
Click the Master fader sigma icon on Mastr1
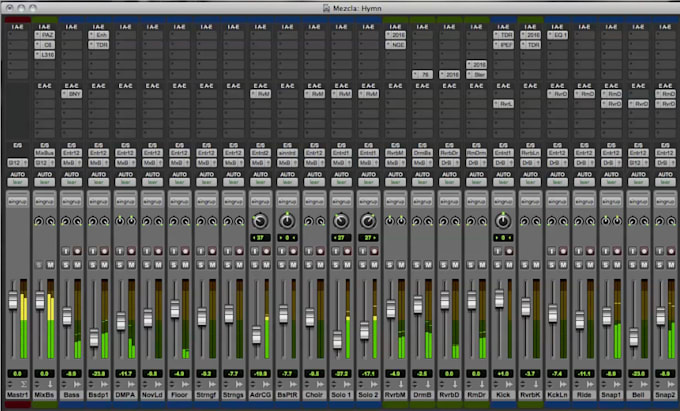[x=23, y=384]
